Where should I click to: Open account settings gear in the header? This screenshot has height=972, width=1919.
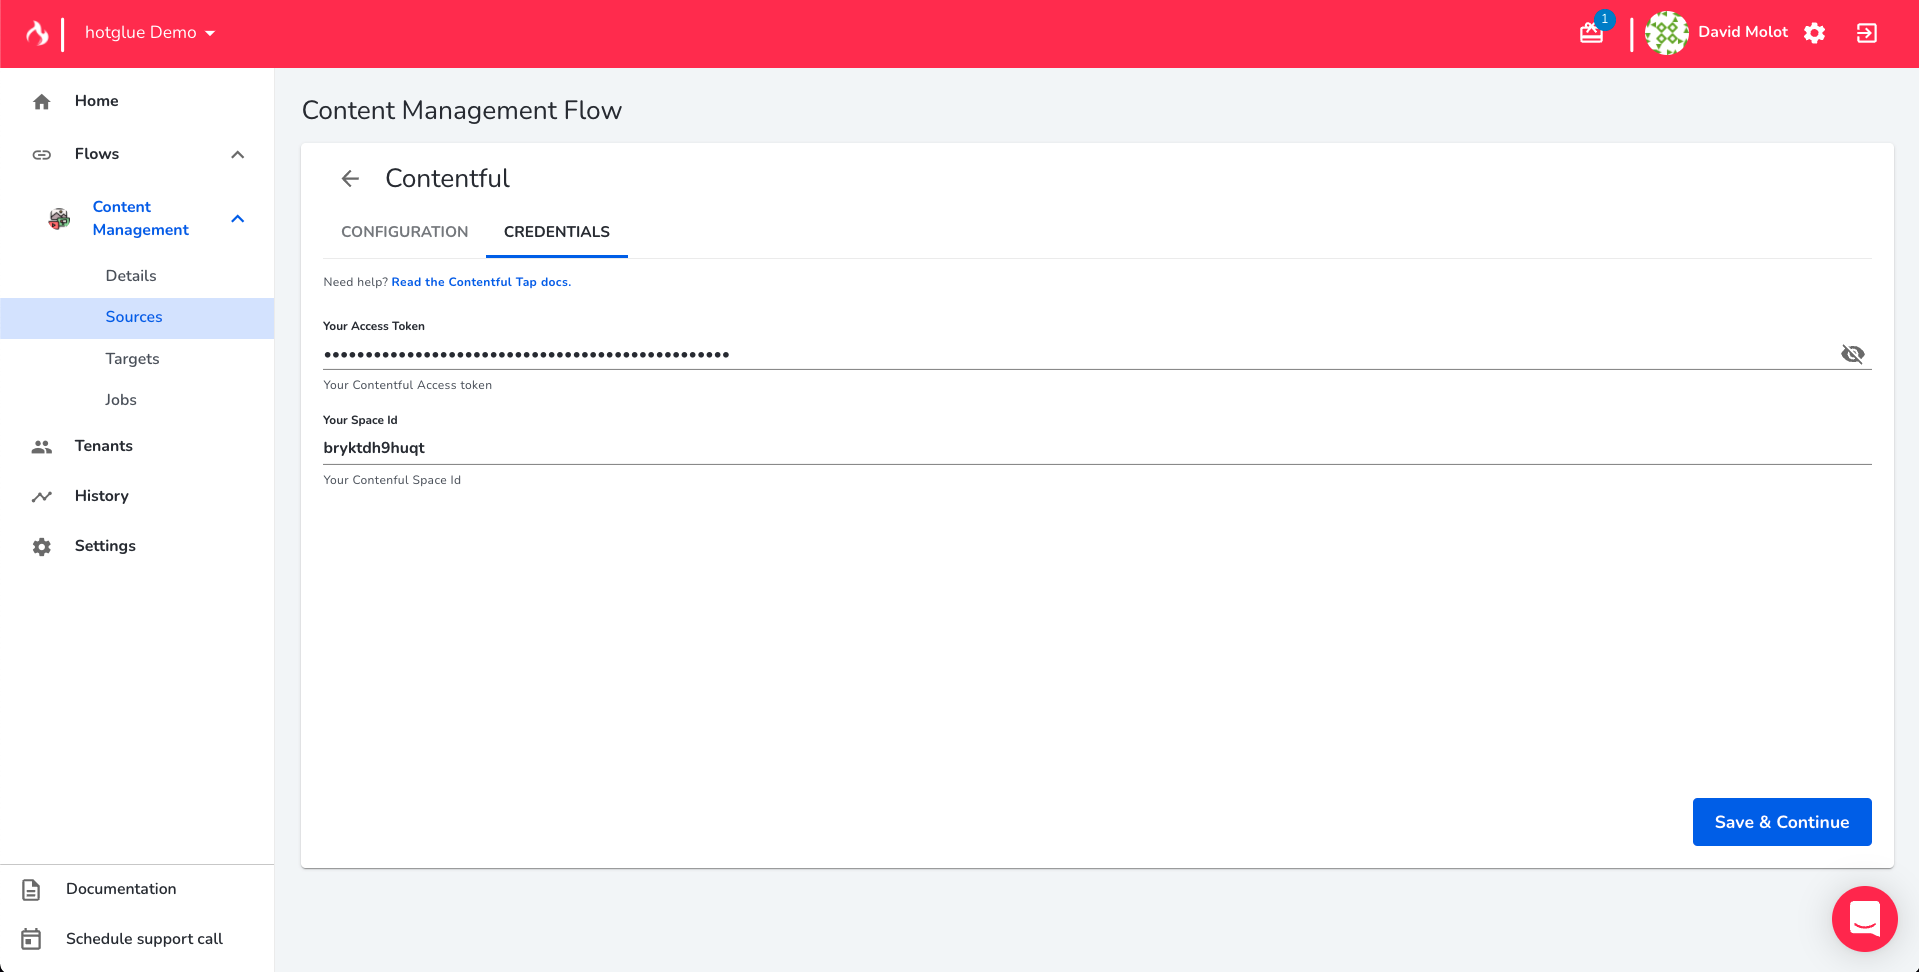point(1814,33)
